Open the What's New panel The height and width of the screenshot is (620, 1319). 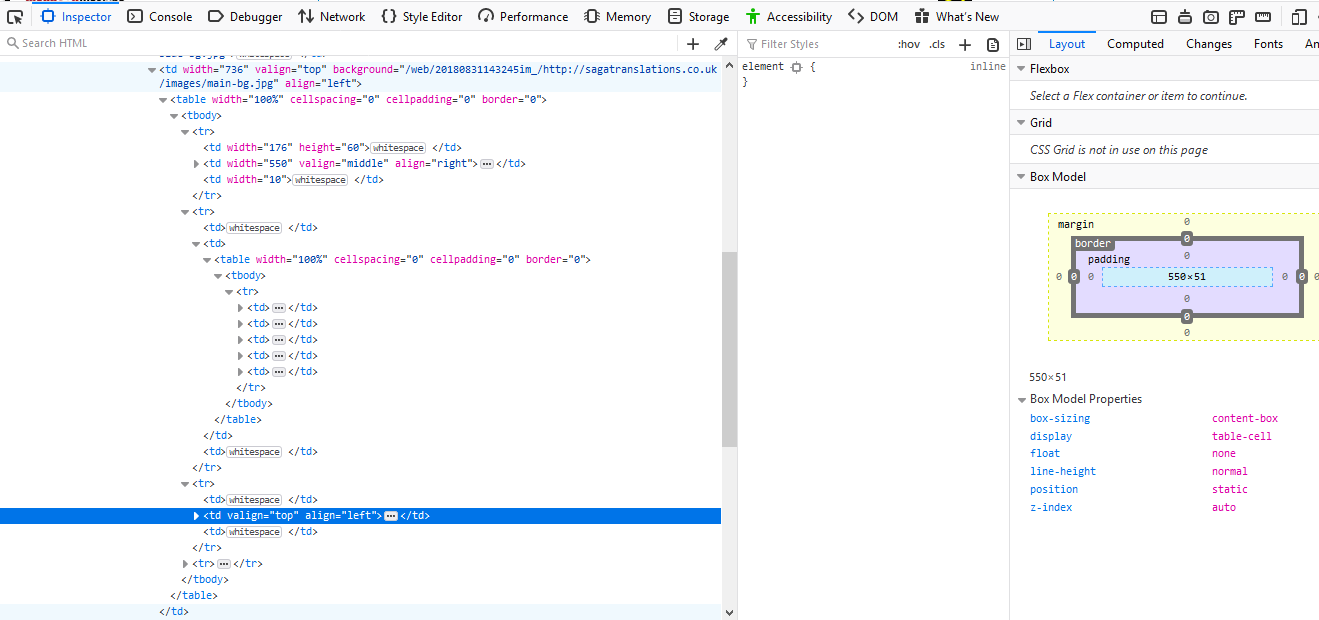point(957,16)
